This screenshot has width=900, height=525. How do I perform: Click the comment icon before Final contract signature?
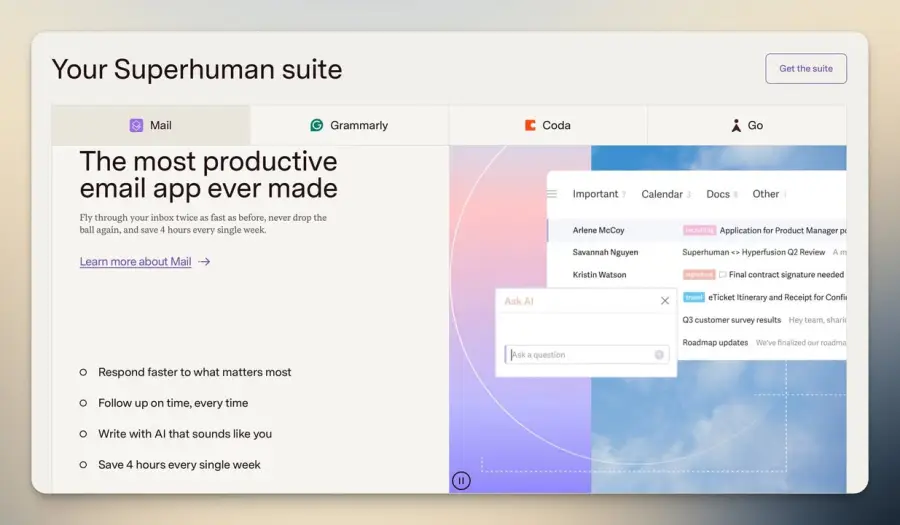pos(723,274)
